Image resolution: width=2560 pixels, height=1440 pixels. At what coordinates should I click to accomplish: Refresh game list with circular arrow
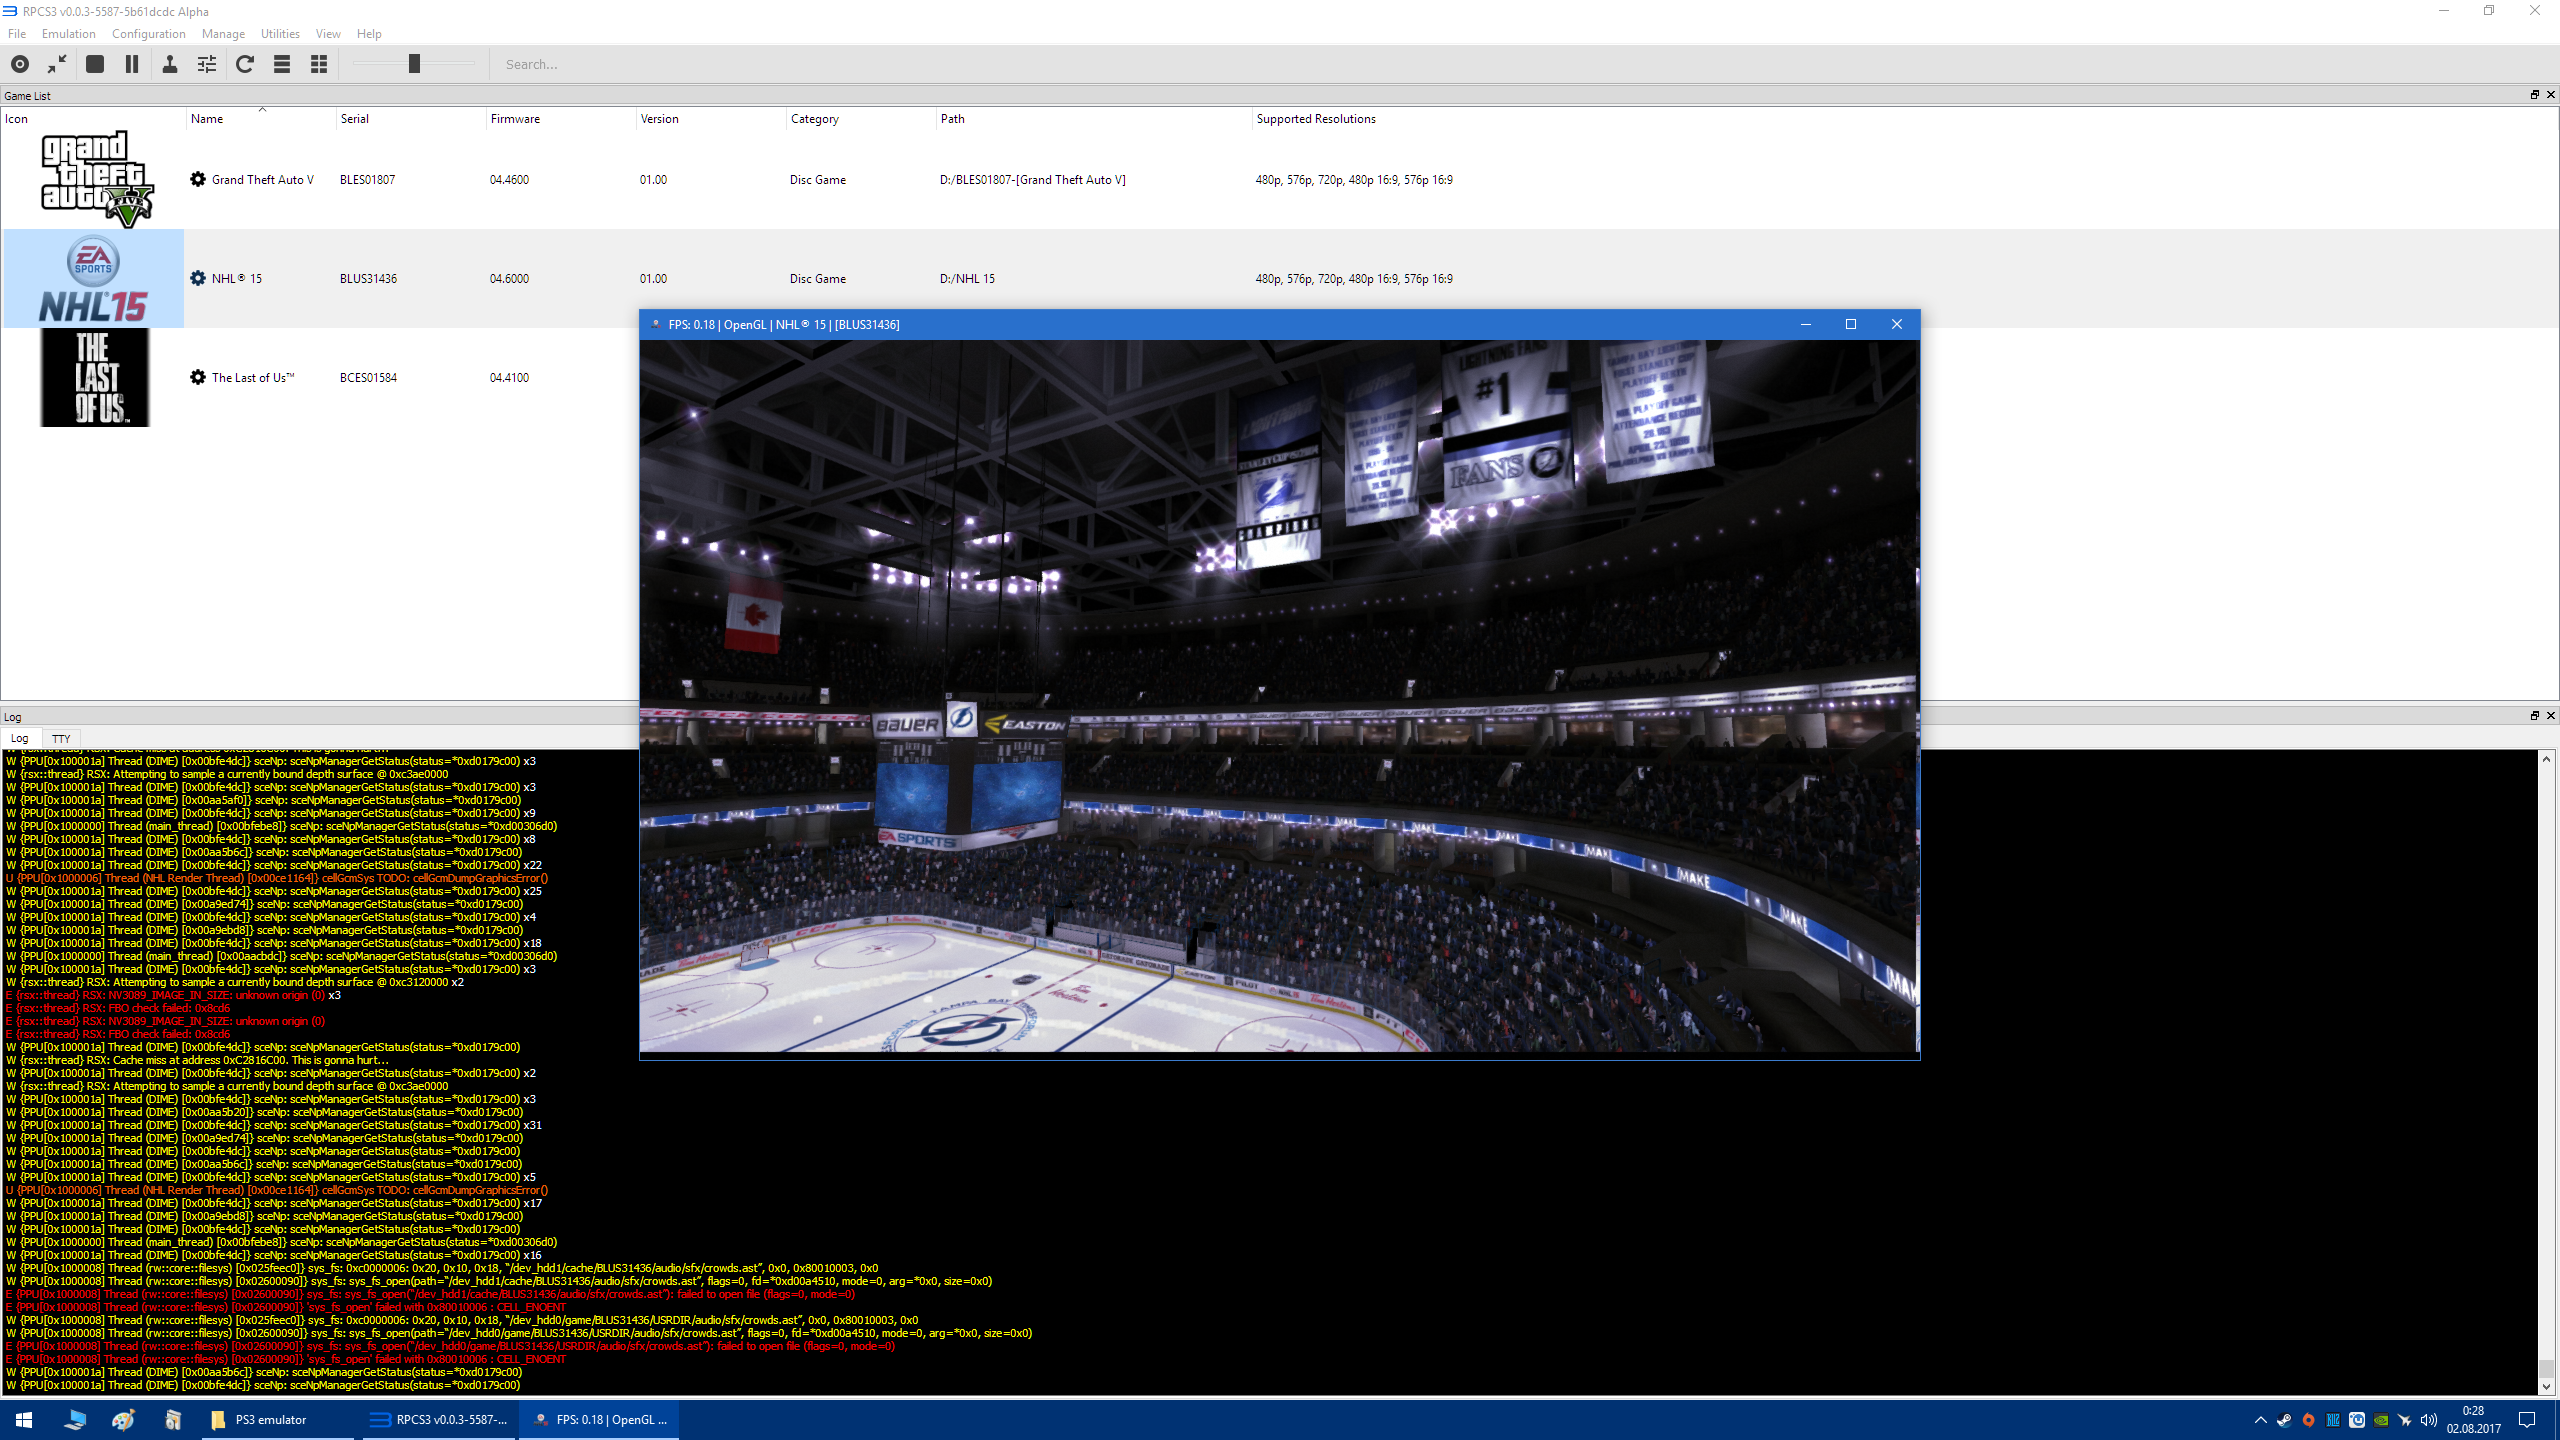[245, 64]
